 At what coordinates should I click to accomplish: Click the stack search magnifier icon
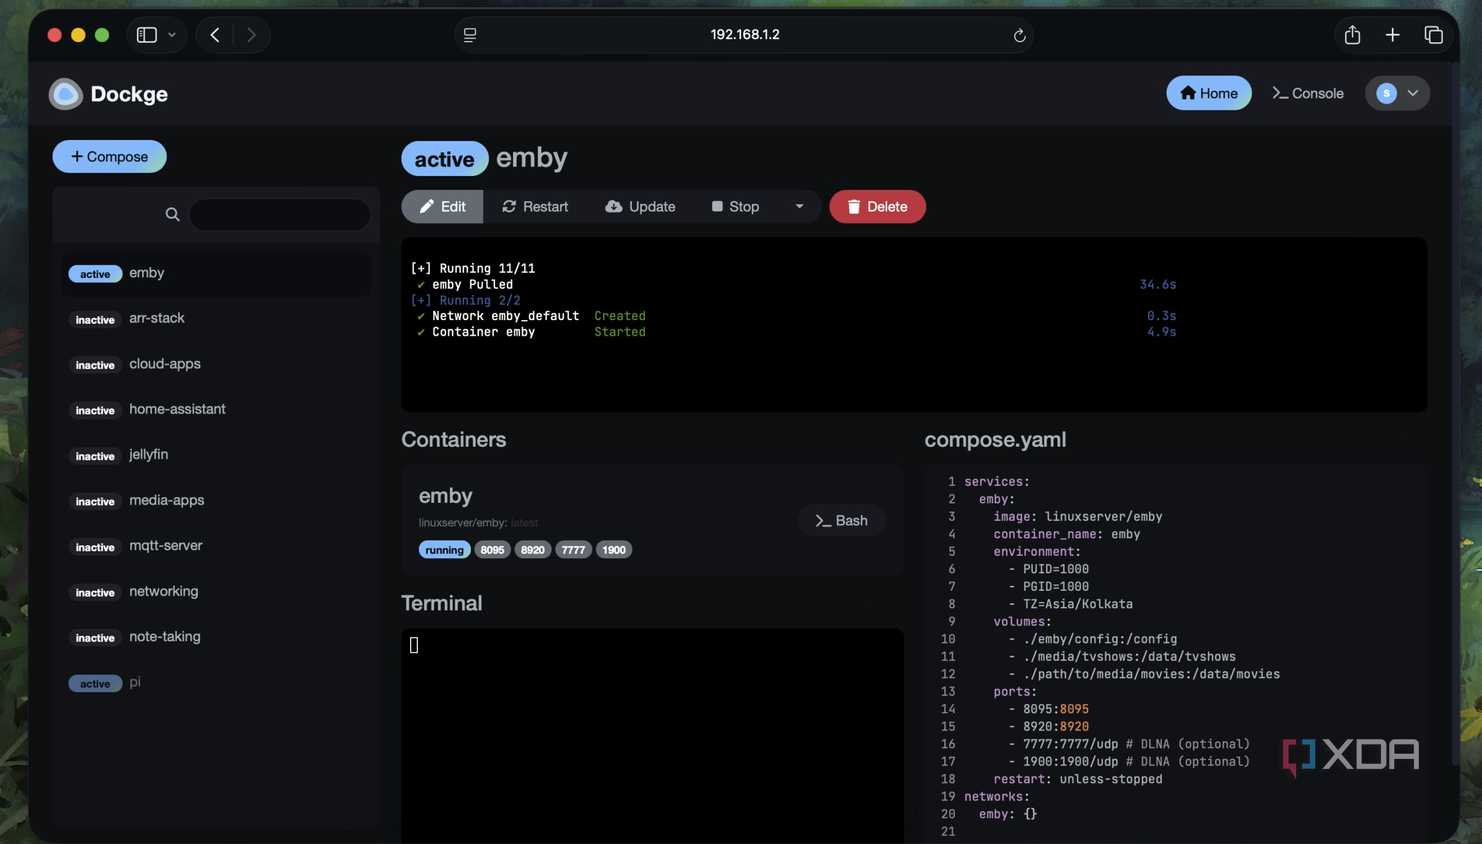172,214
